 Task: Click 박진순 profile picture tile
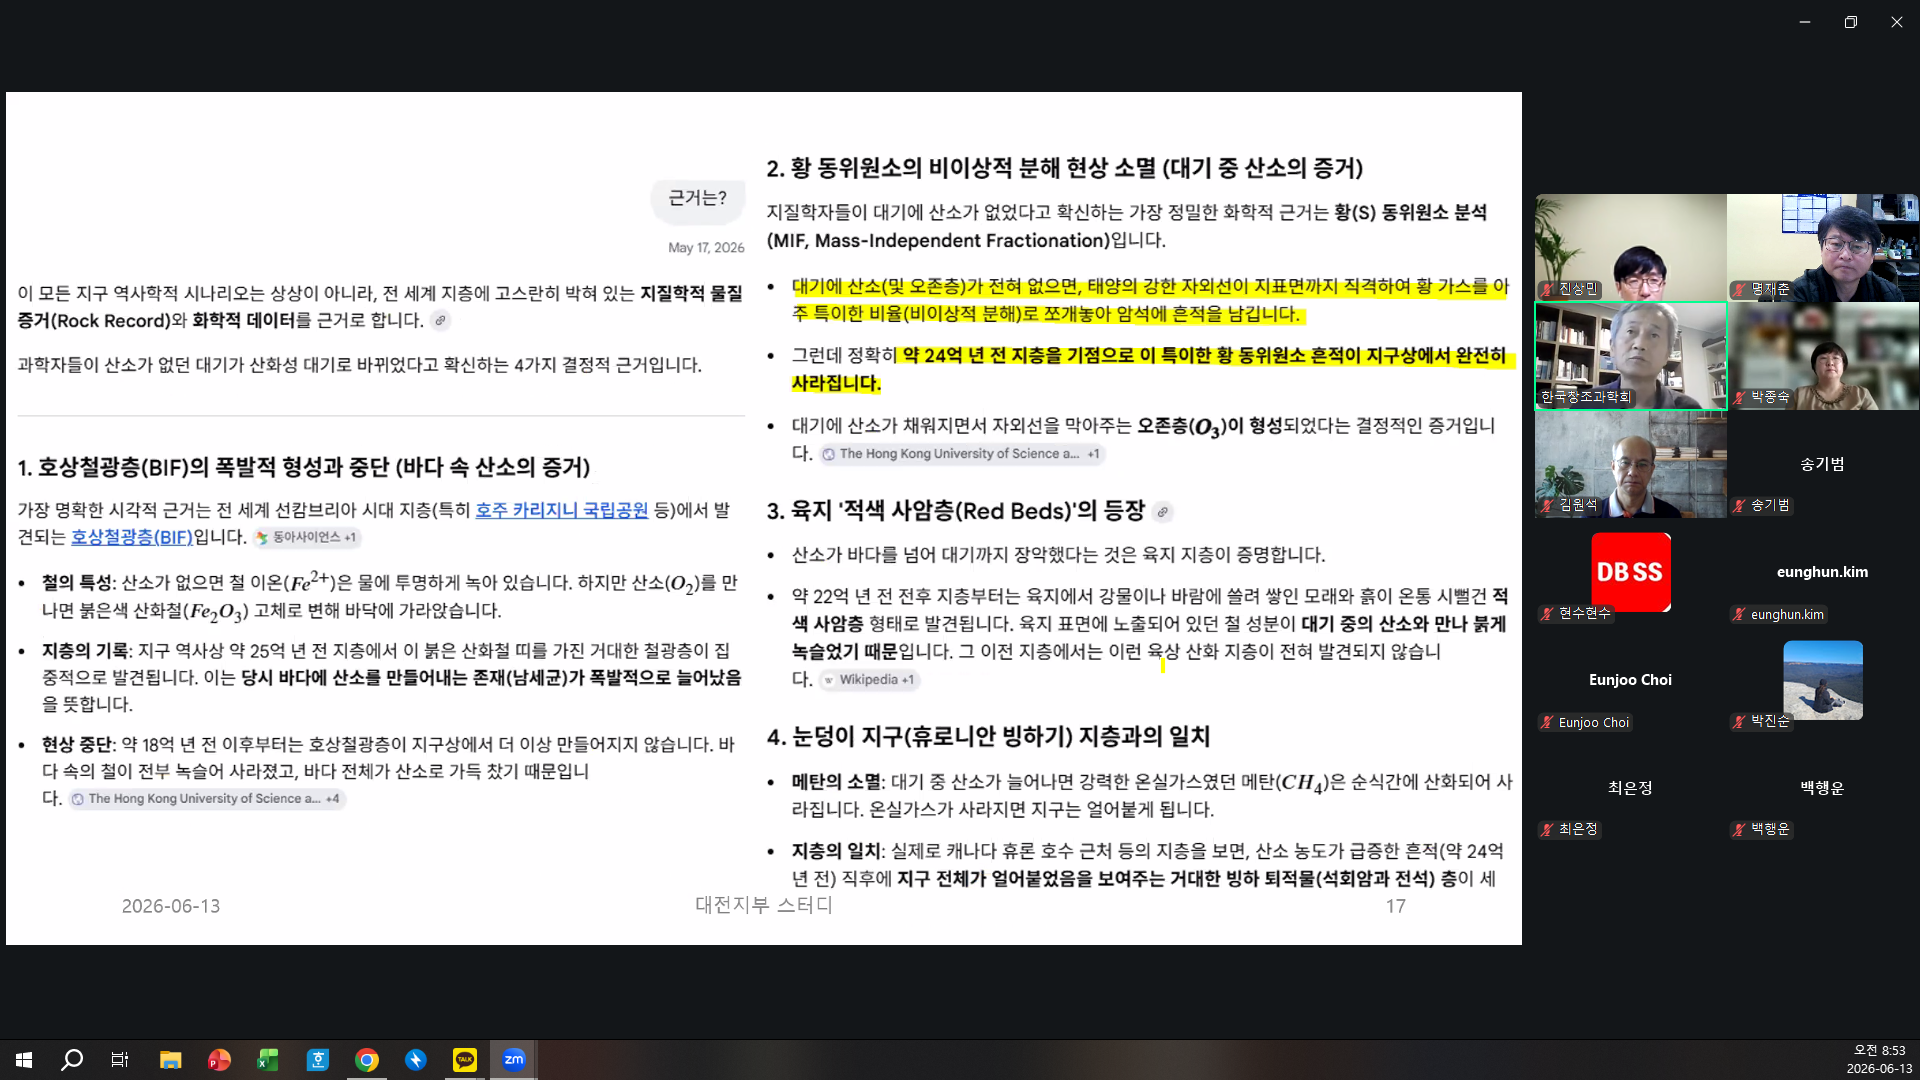1823,680
